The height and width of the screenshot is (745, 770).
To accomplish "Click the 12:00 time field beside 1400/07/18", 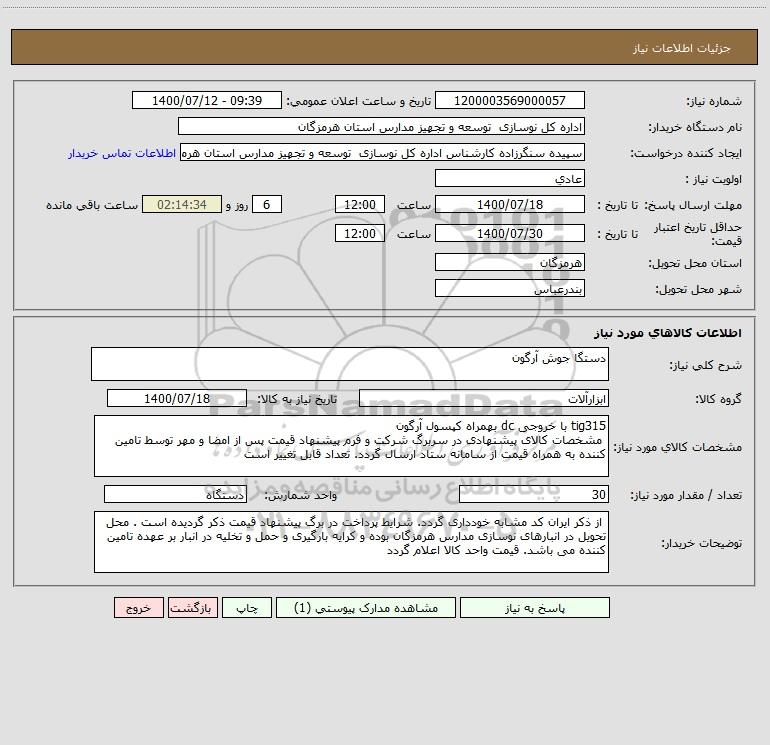I will 359,204.
